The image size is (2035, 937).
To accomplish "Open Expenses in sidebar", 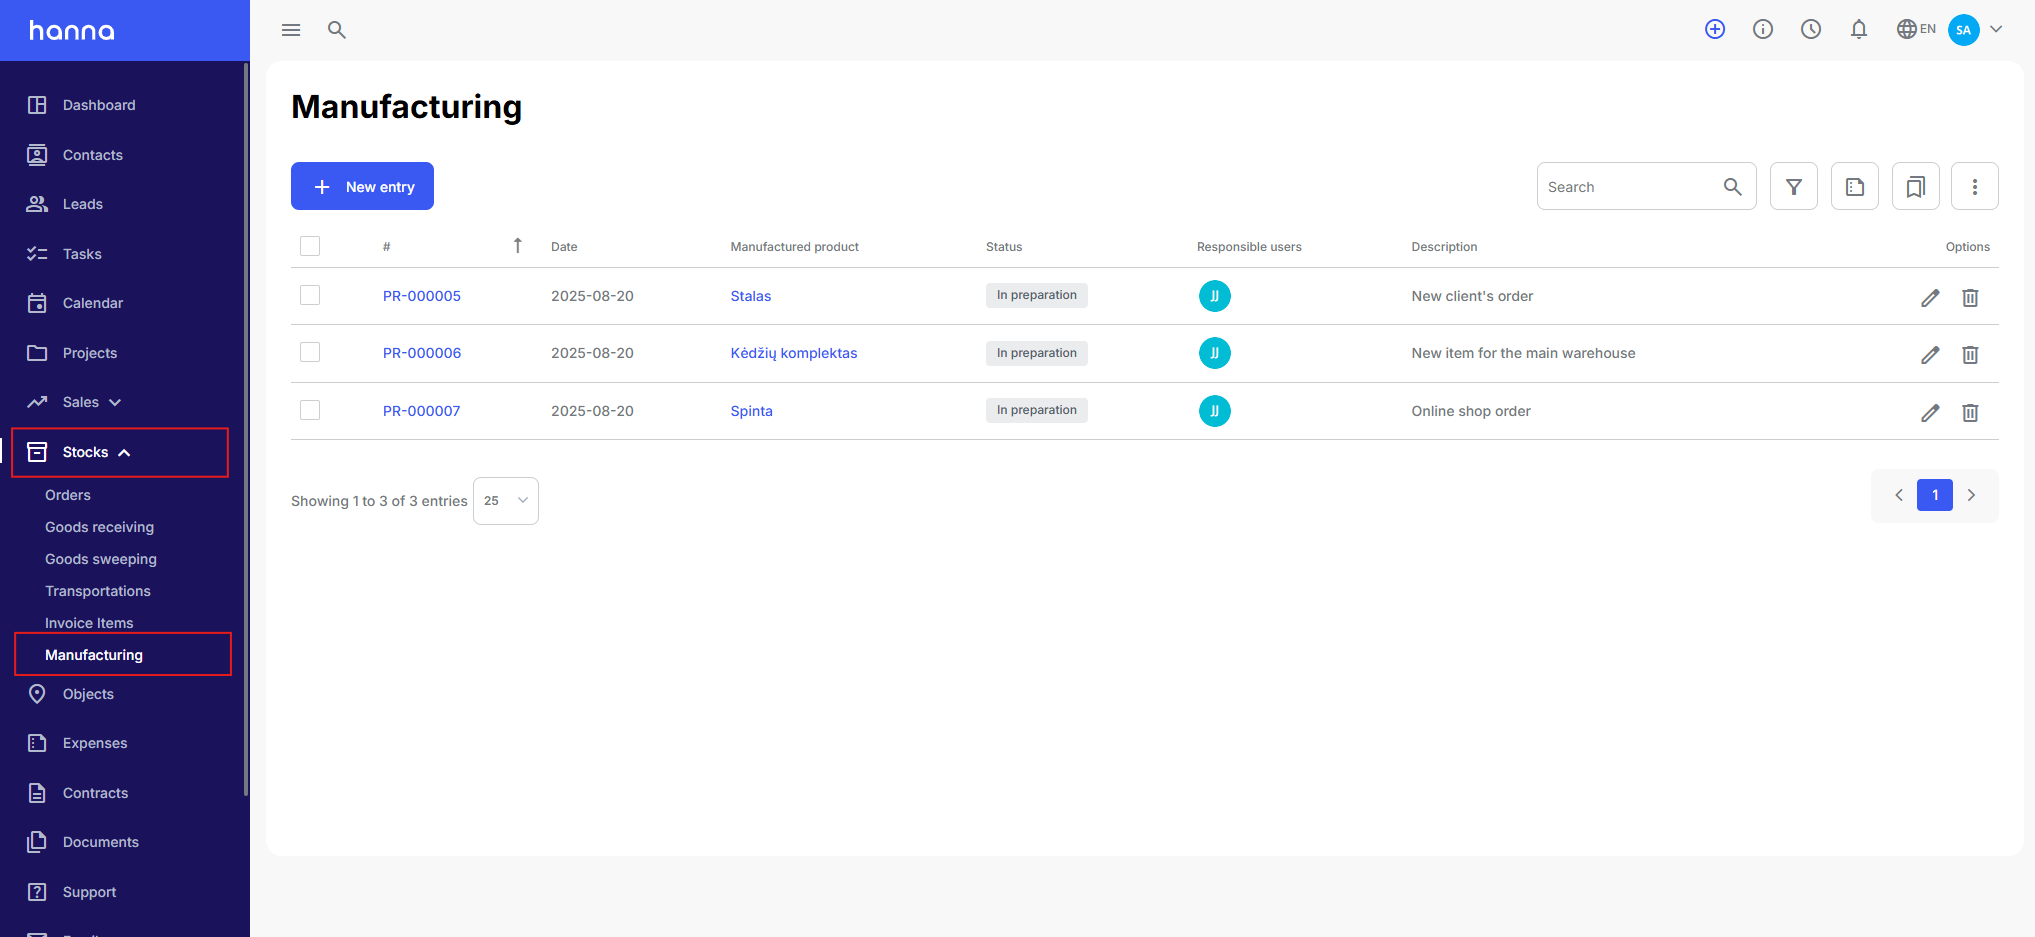I will point(95,743).
